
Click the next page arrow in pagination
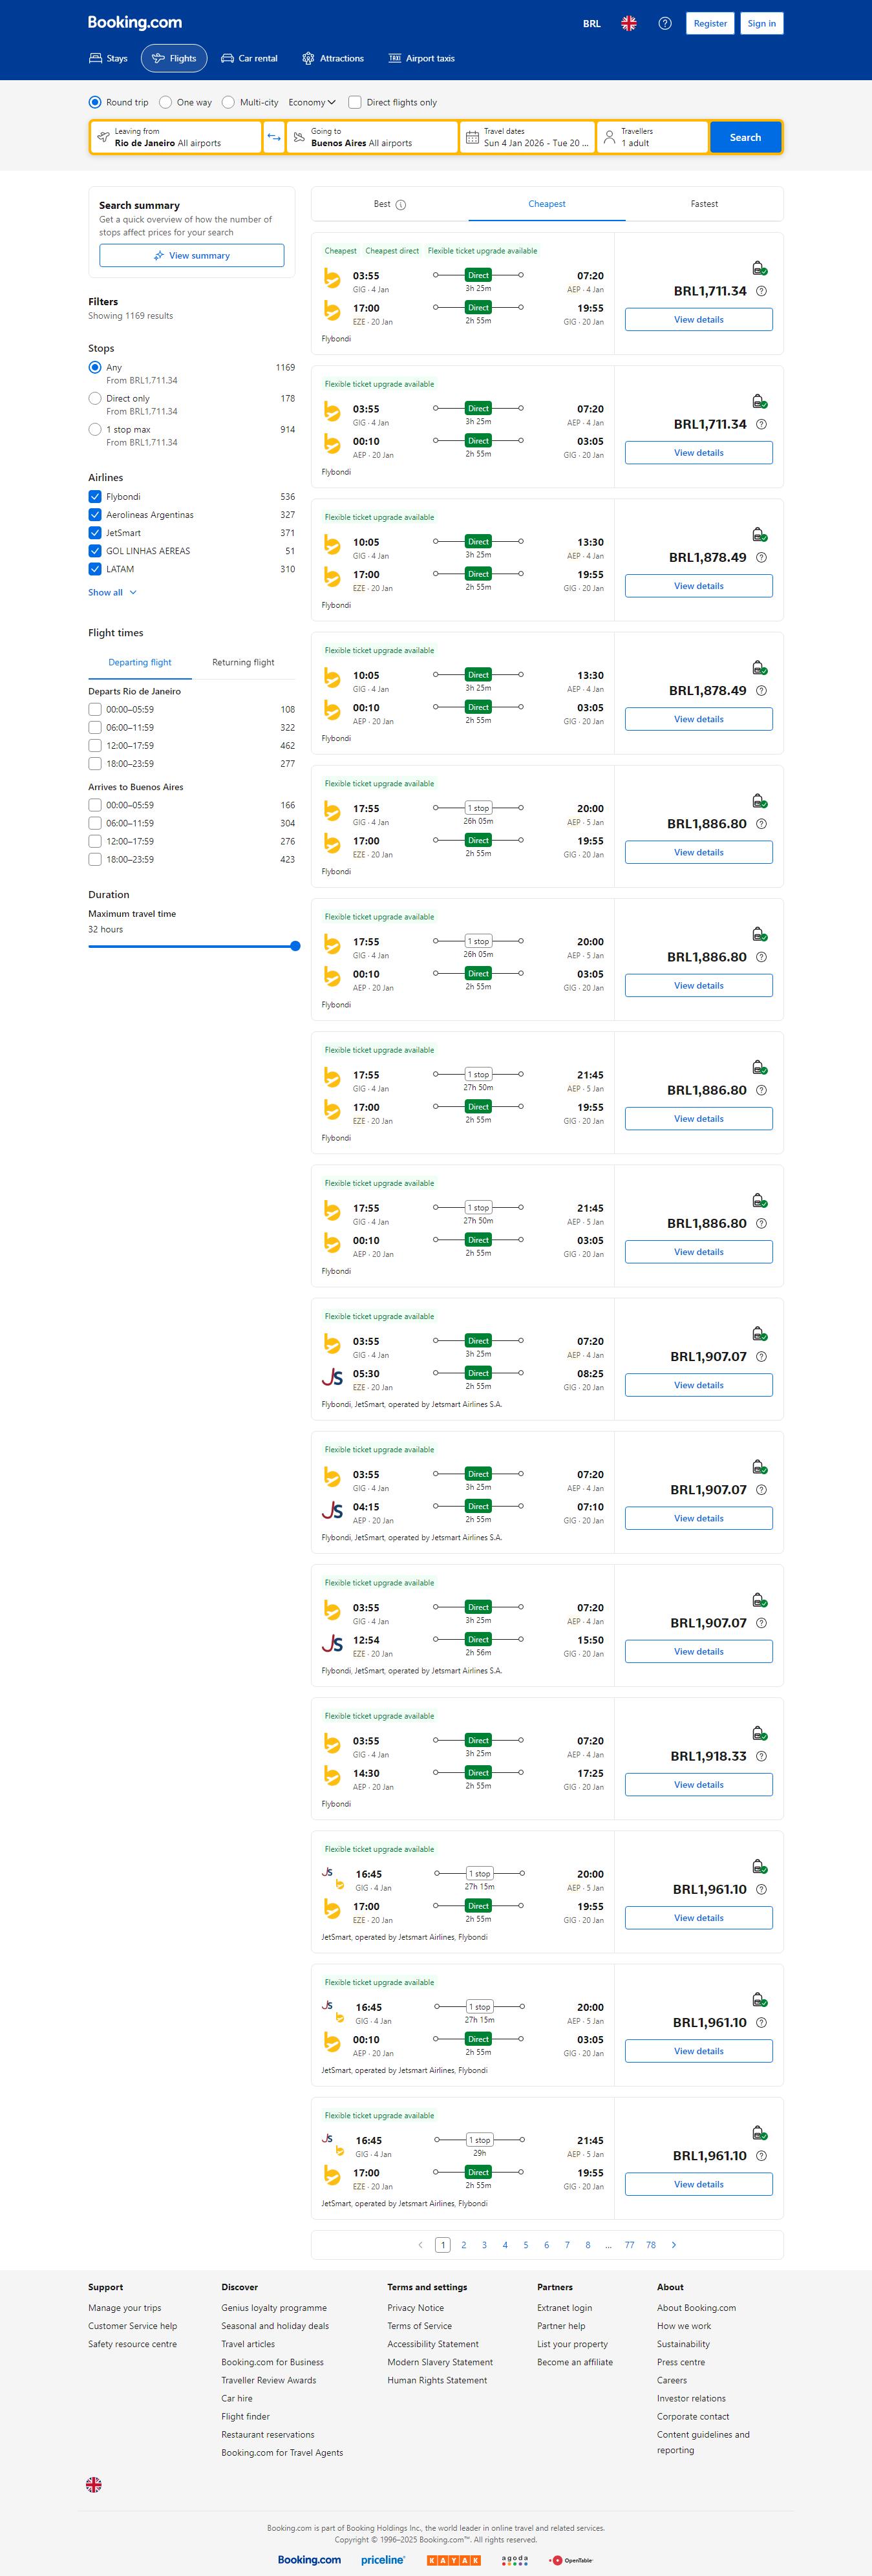673,2245
